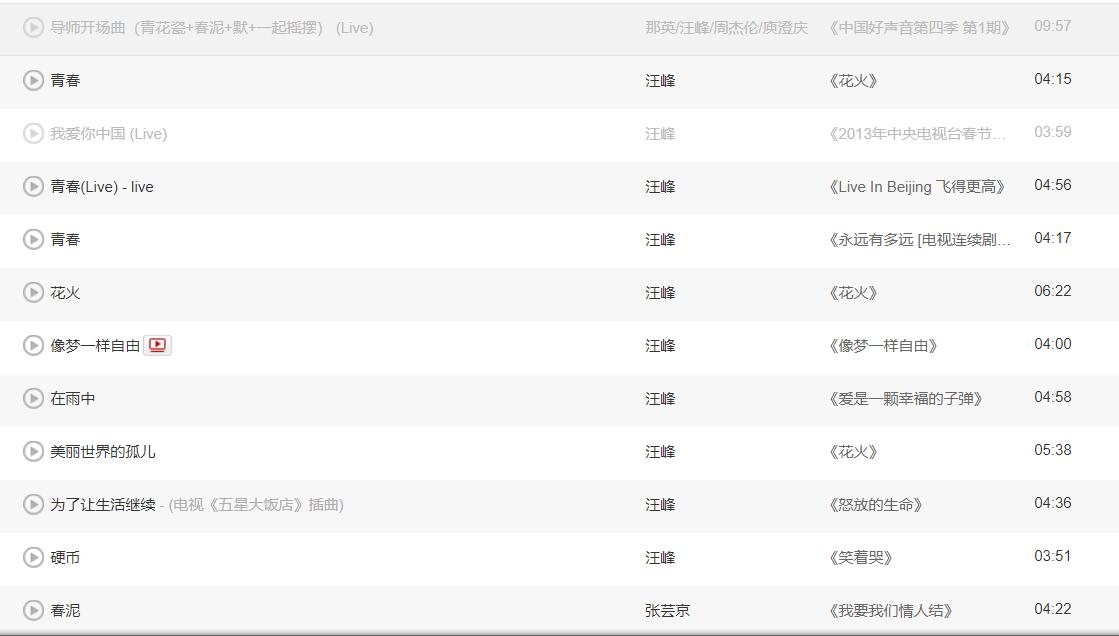This screenshot has height=636, width=1119.
Task: Open artist 张芸京 in 春泥 row
Action: pyautogui.click(x=667, y=610)
